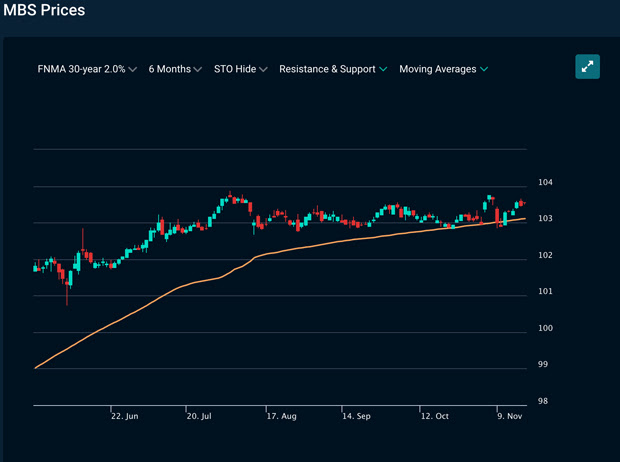Select the 20. Jul date label
620x462 pixels.
[x=199, y=415]
